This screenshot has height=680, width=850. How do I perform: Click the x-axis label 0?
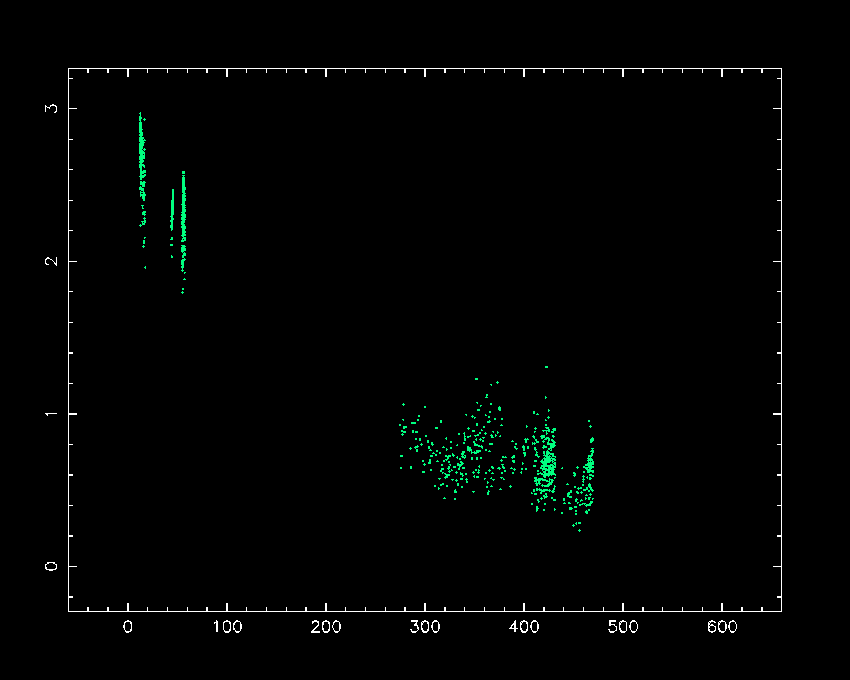pyautogui.click(x=128, y=627)
